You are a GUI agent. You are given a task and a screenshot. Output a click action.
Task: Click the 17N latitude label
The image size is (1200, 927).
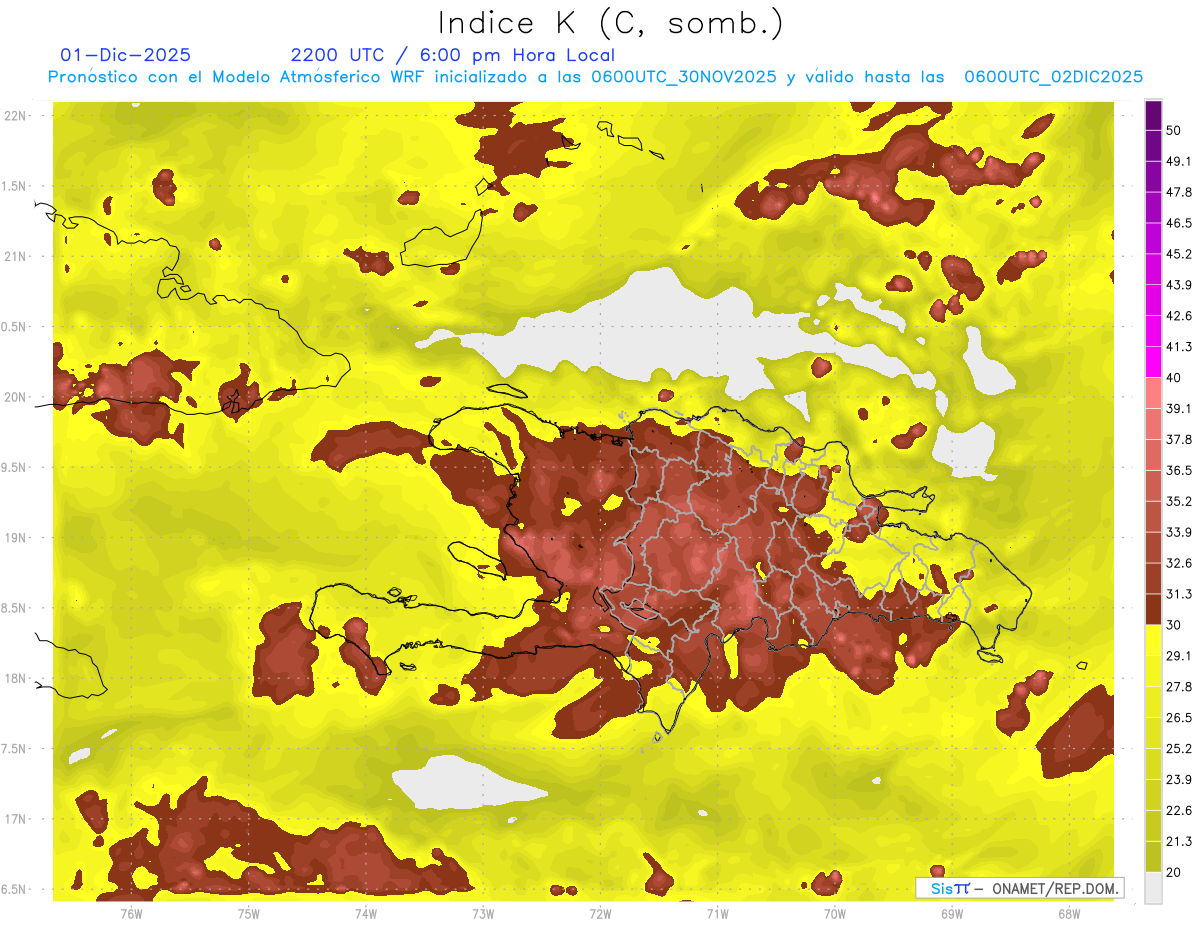15,820
